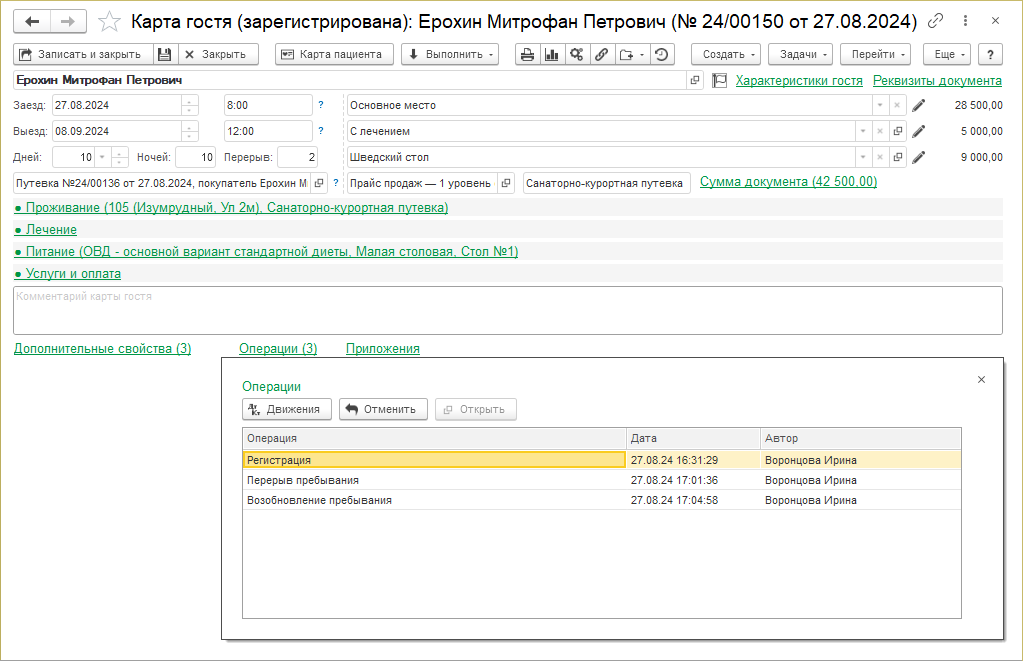Viewport: 1023px width, 661px height.
Task: Click into the Комментарий карты гостя field
Action: [x=507, y=310]
